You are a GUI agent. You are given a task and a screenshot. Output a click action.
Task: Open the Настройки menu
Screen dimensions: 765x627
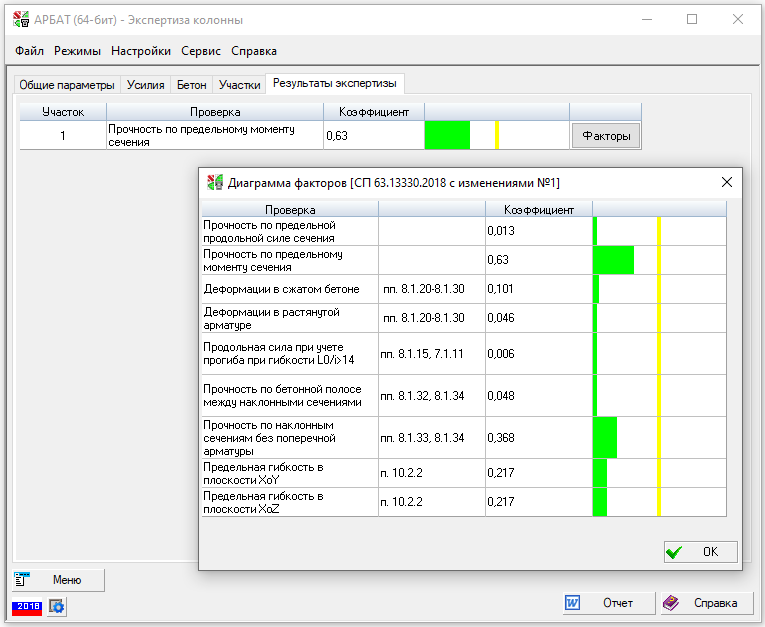[141, 51]
